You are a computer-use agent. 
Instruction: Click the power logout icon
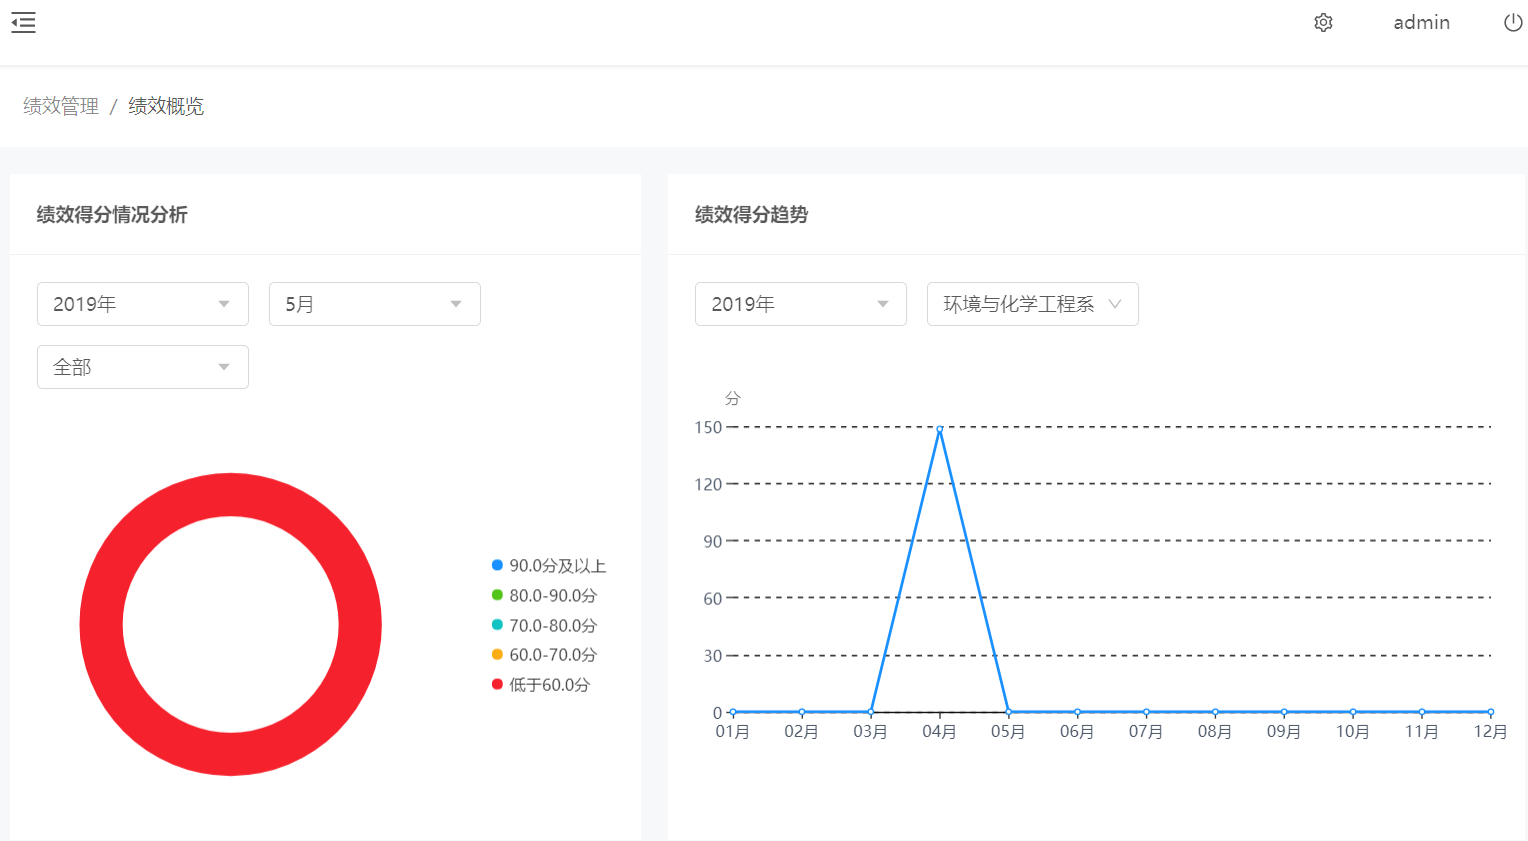point(1513,23)
